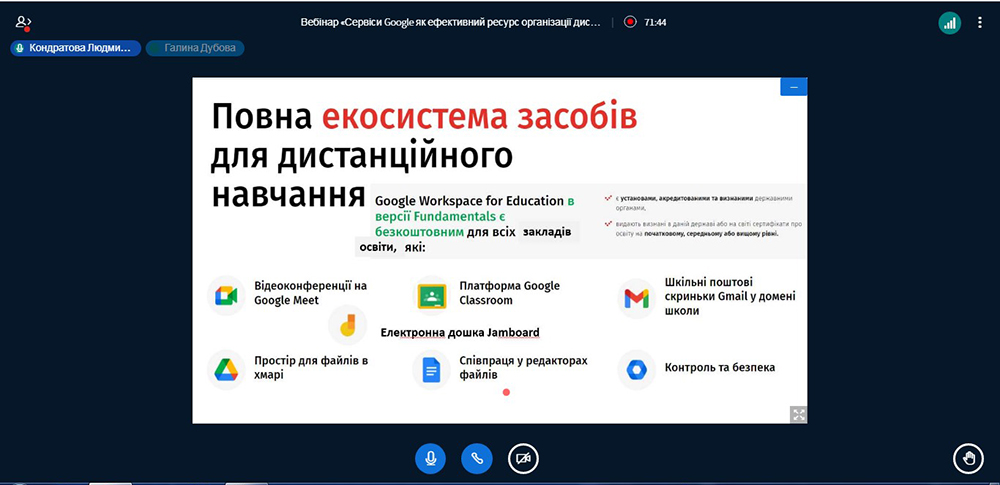This screenshot has width=1000, height=485.
Task: Click text 'Електронна дошка Jamboard'
Action: pos(460,332)
